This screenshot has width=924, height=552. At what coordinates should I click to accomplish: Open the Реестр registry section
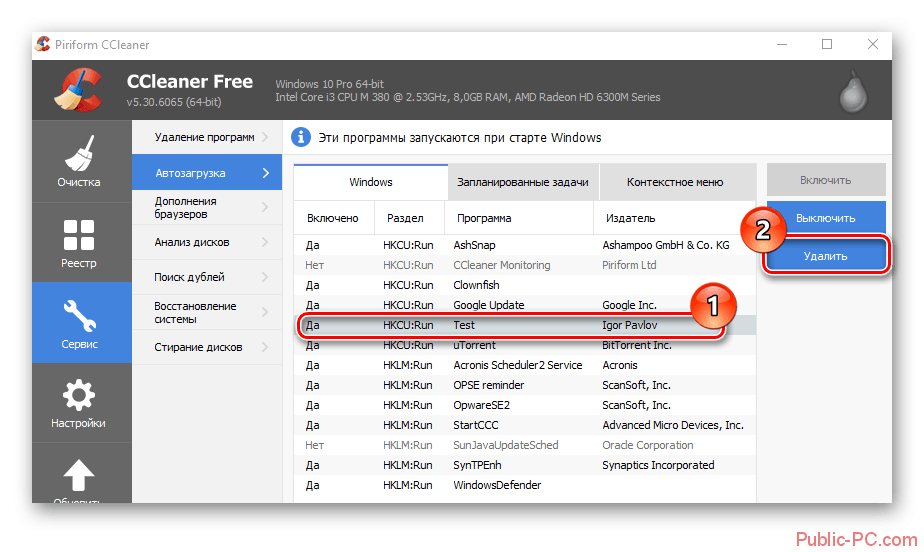coord(79,241)
